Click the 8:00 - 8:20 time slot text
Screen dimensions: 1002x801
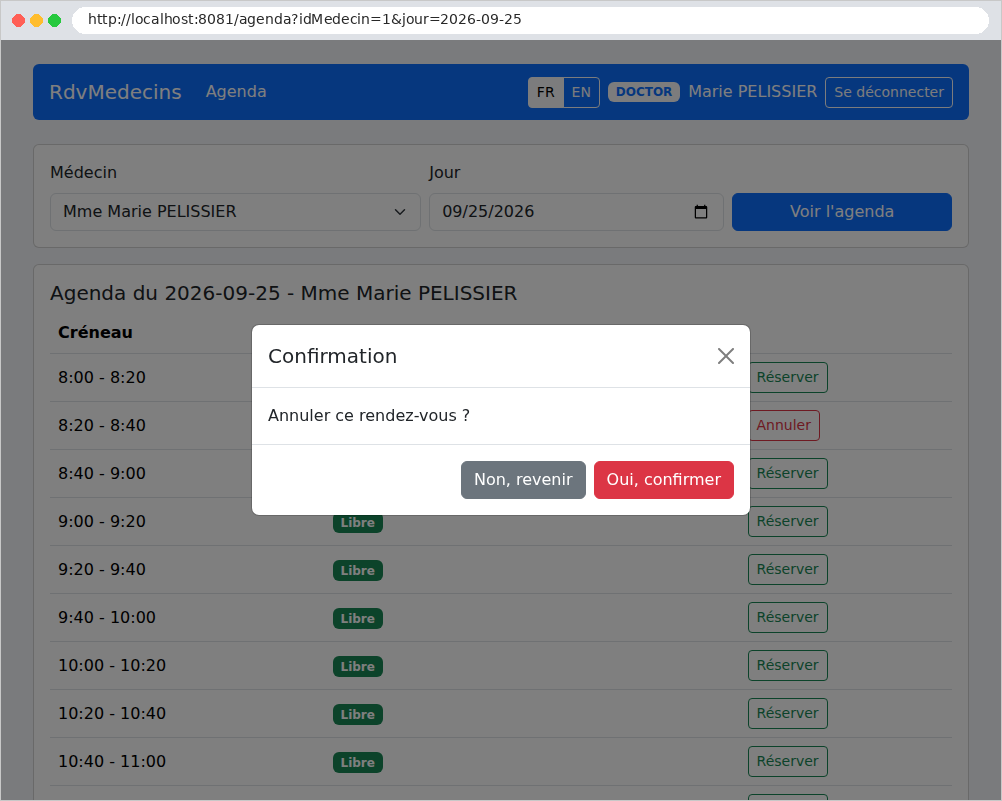[102, 377]
